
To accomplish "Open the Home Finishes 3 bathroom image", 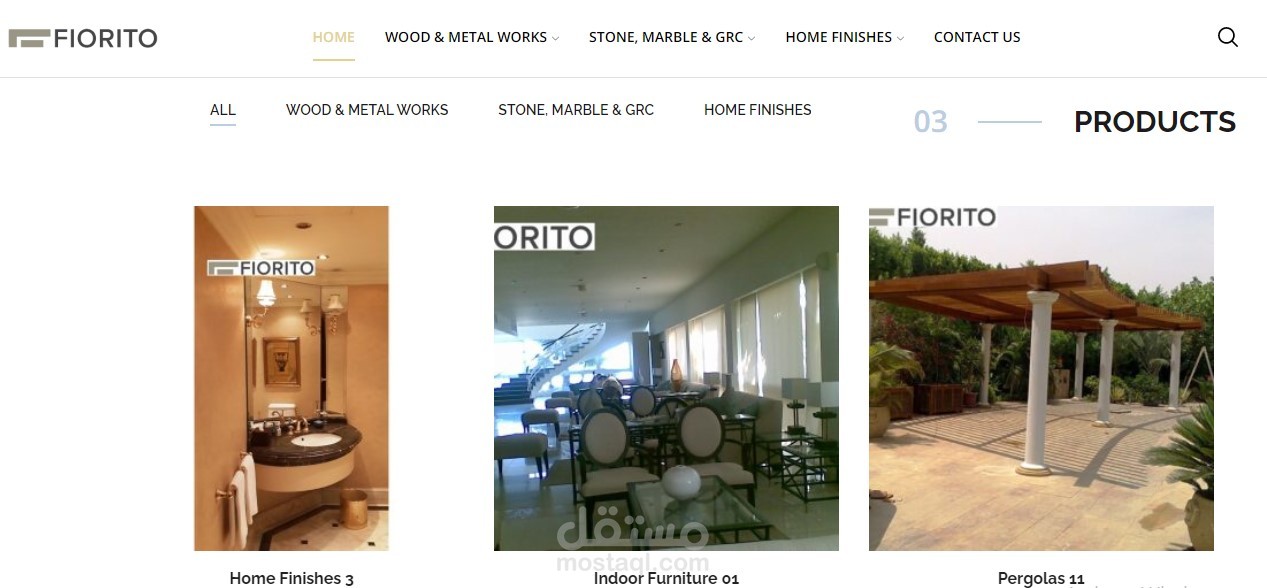I will (291, 378).
